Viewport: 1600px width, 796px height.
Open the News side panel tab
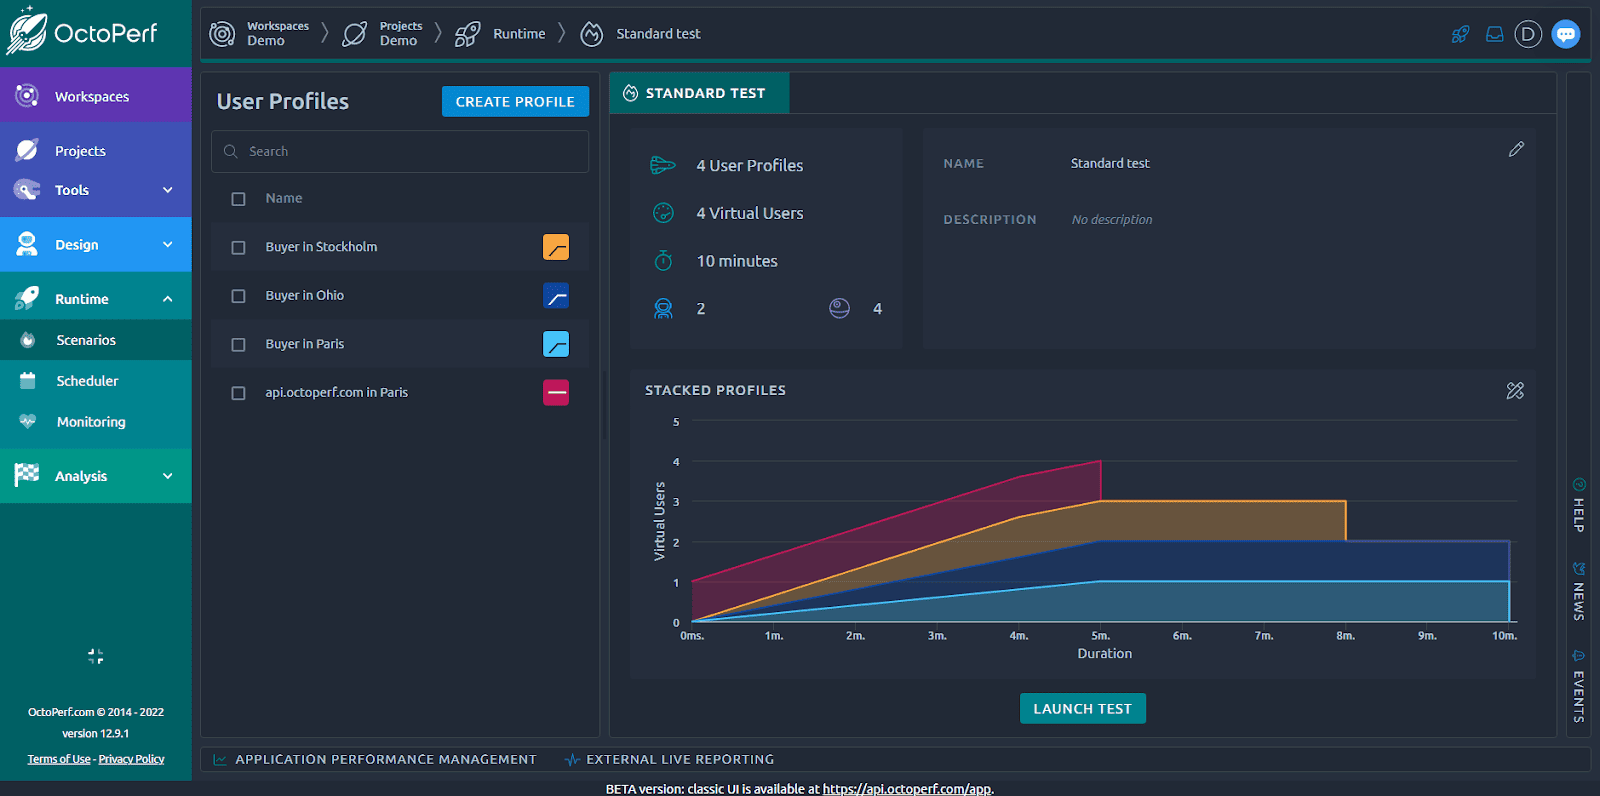click(1578, 591)
